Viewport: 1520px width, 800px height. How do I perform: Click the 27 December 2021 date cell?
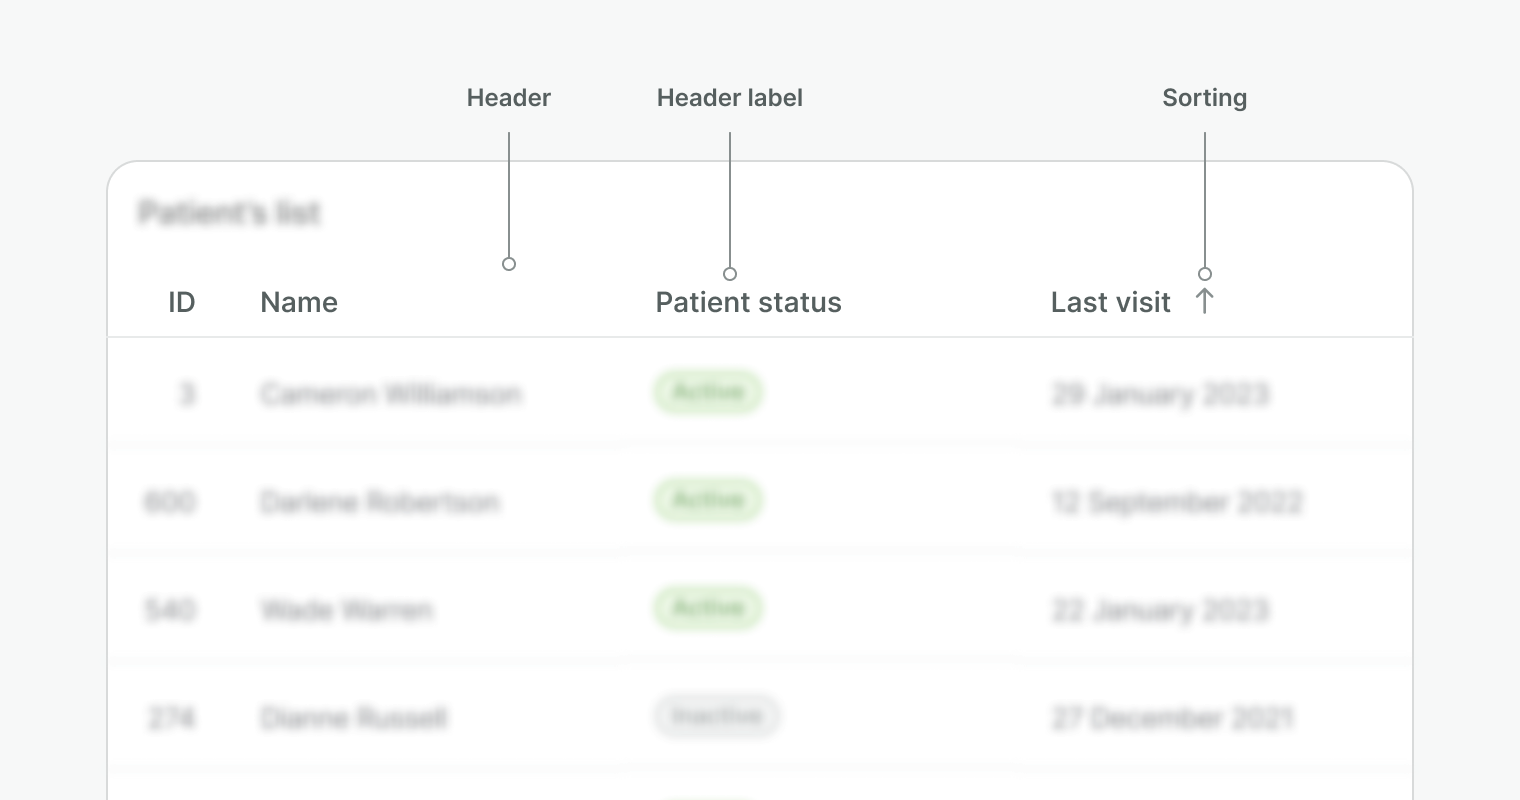click(x=1172, y=718)
